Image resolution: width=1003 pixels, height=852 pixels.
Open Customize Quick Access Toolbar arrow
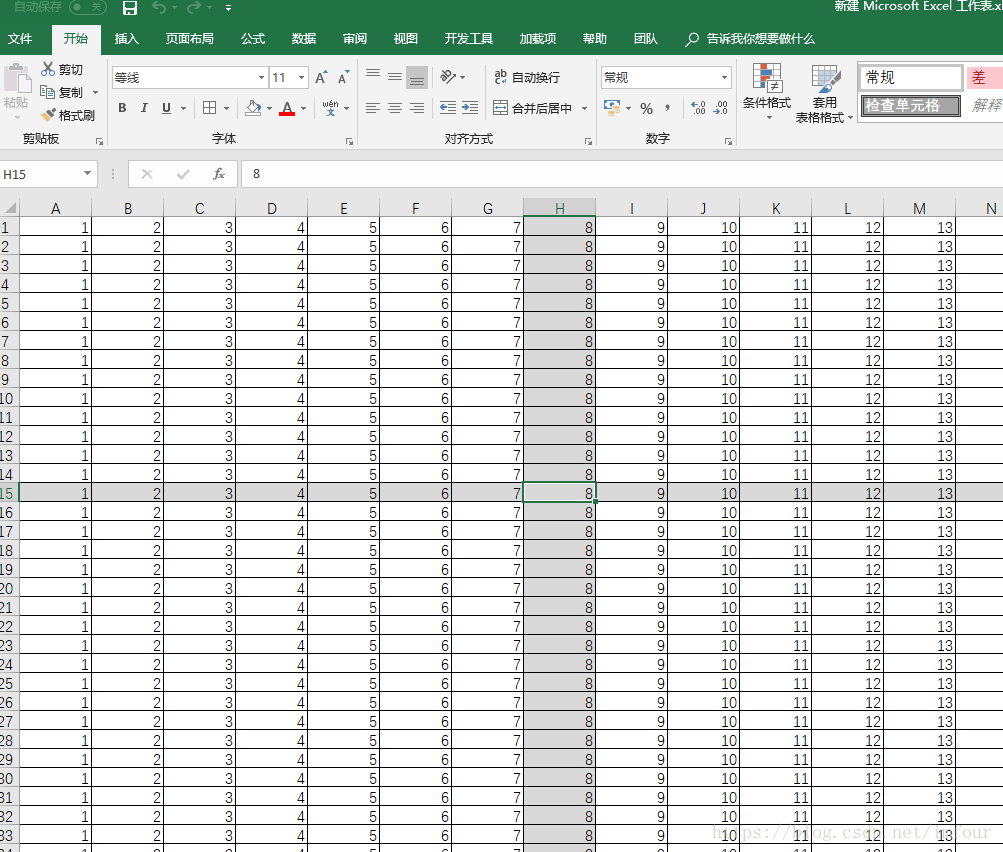coord(228,8)
